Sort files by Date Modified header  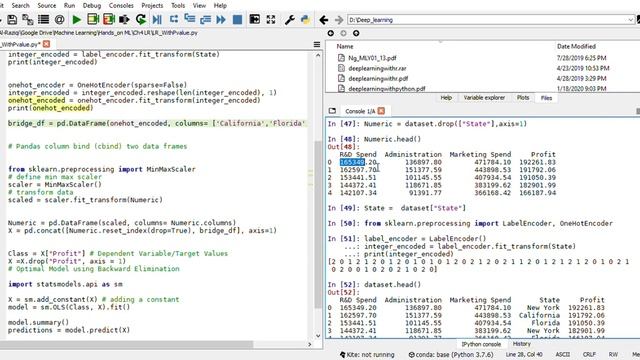(576, 47)
